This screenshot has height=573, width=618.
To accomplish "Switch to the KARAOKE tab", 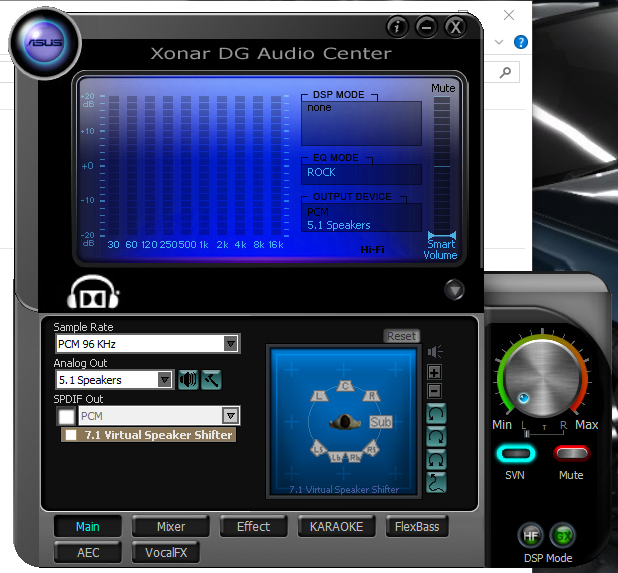I will pos(336,526).
